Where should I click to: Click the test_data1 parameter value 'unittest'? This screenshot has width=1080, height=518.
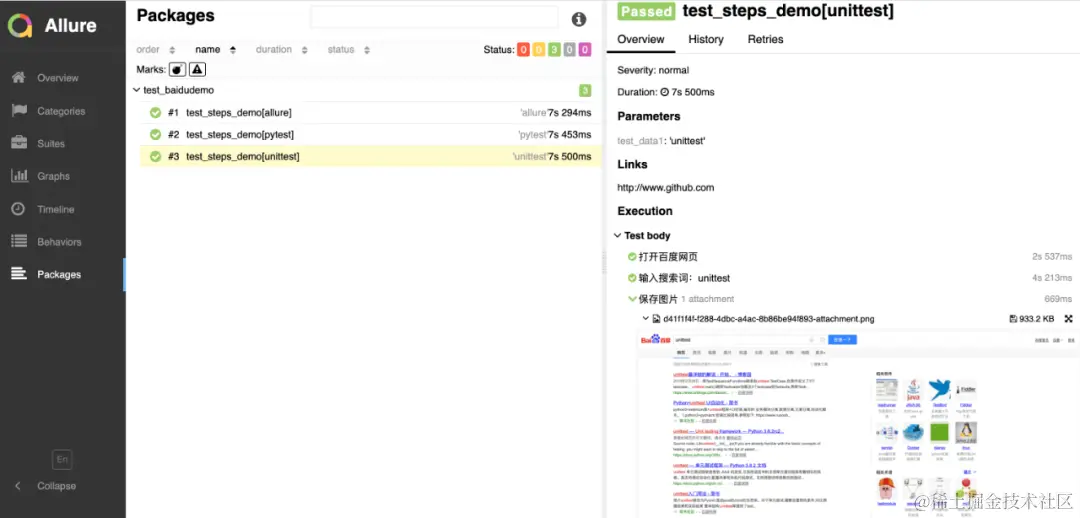687,141
